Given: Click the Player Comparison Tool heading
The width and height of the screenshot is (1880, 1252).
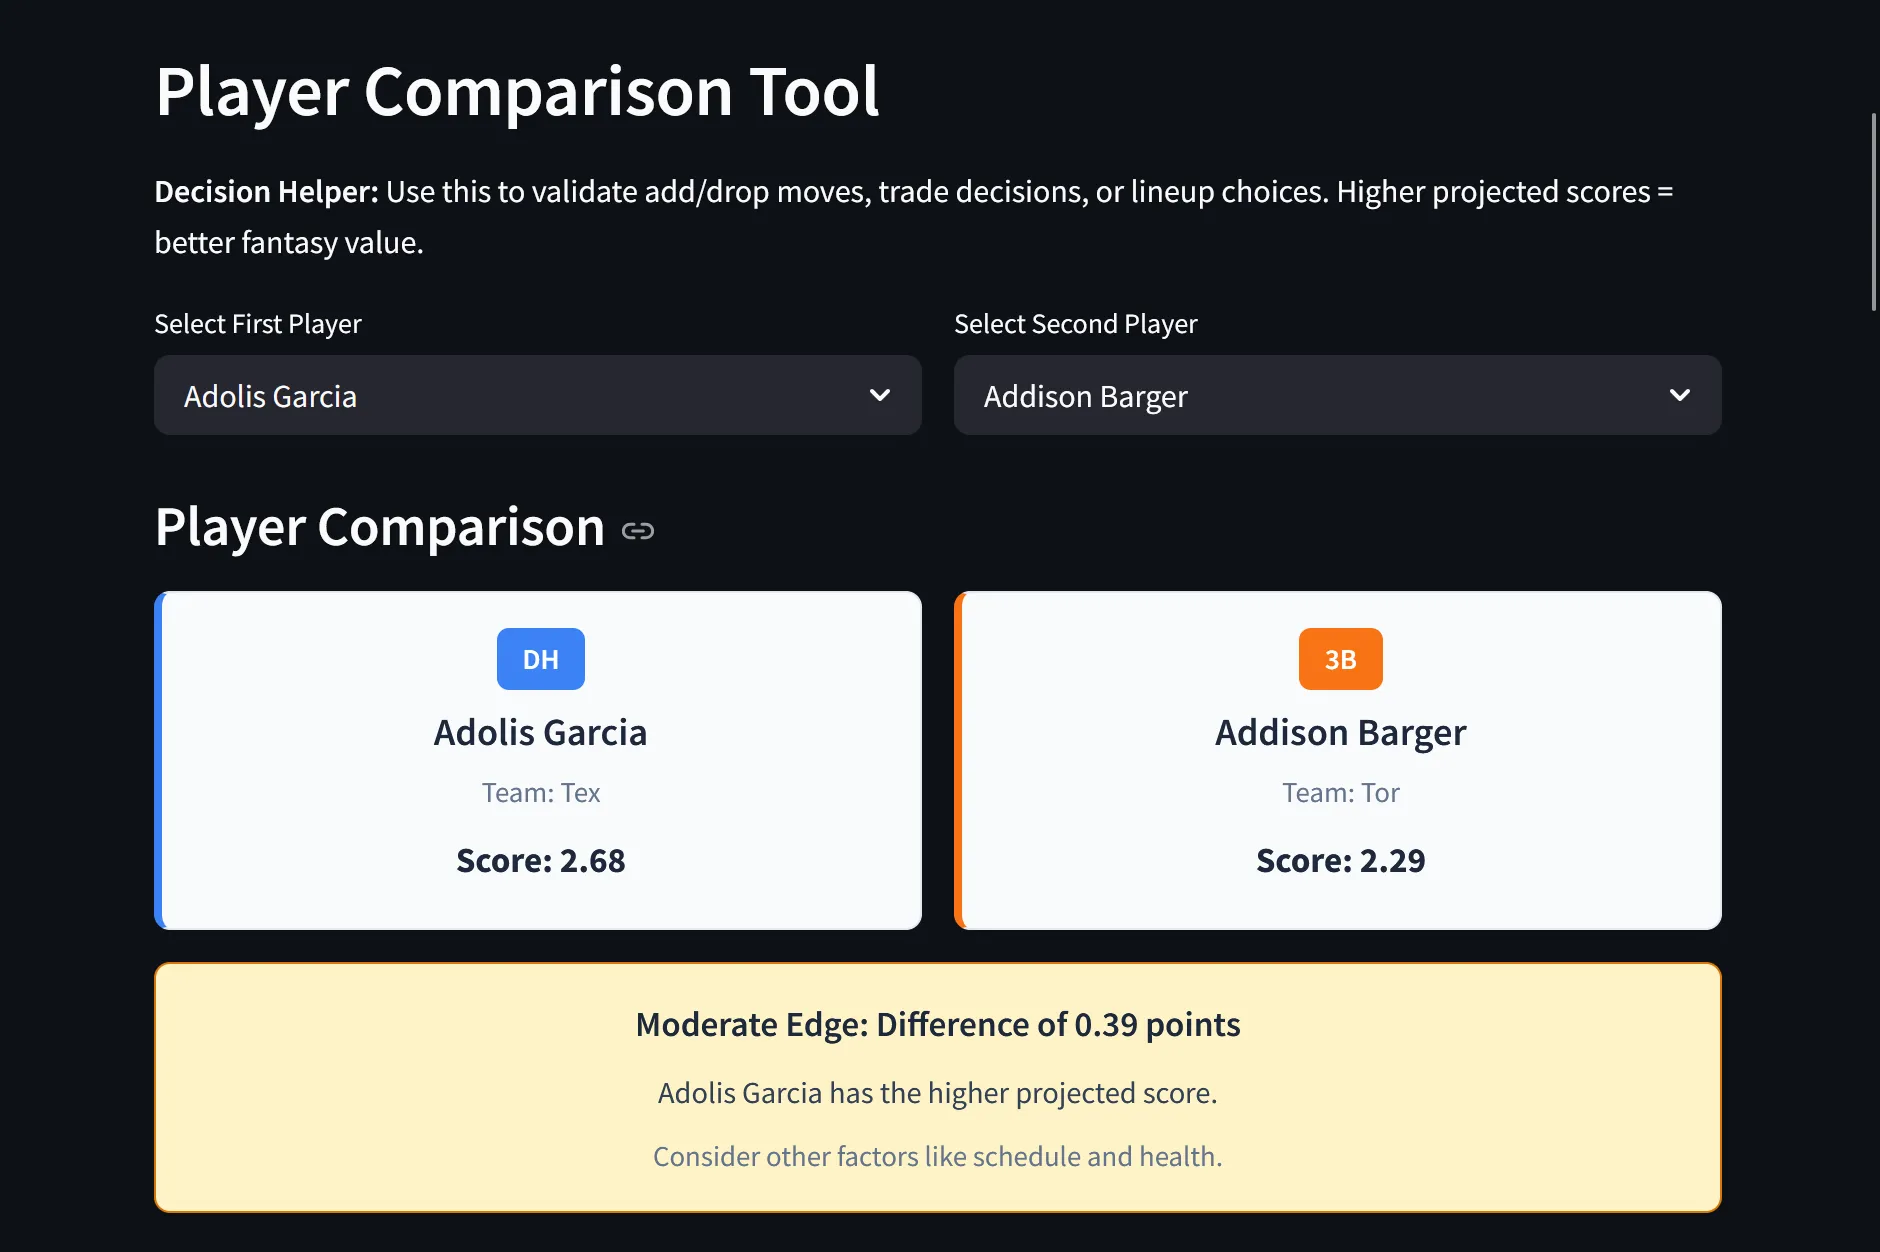Looking at the screenshot, I should pyautogui.click(x=517, y=90).
